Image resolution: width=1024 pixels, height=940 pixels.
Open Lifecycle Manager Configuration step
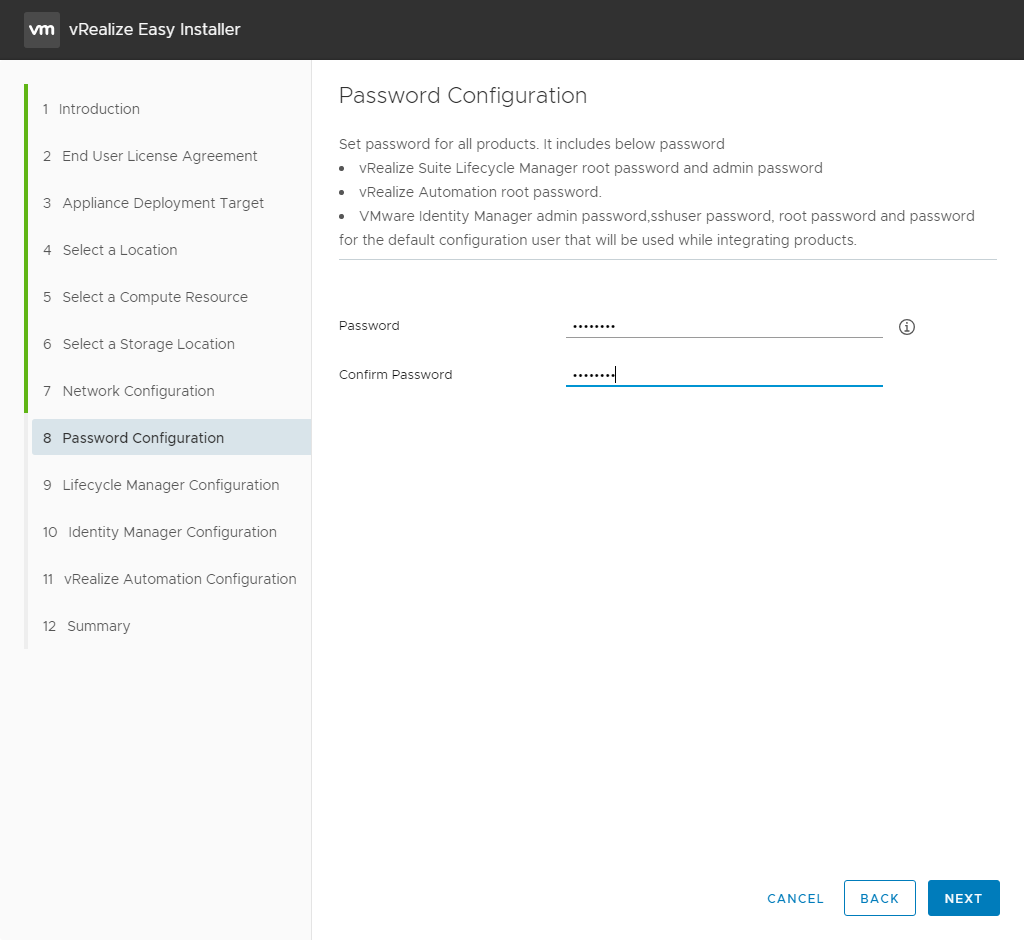coord(161,485)
